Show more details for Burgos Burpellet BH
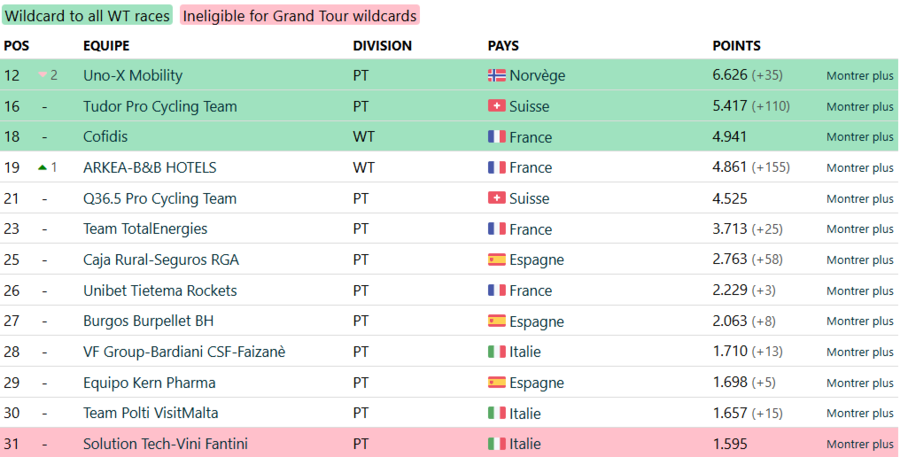This screenshot has height=457, width=900. pos(860,321)
